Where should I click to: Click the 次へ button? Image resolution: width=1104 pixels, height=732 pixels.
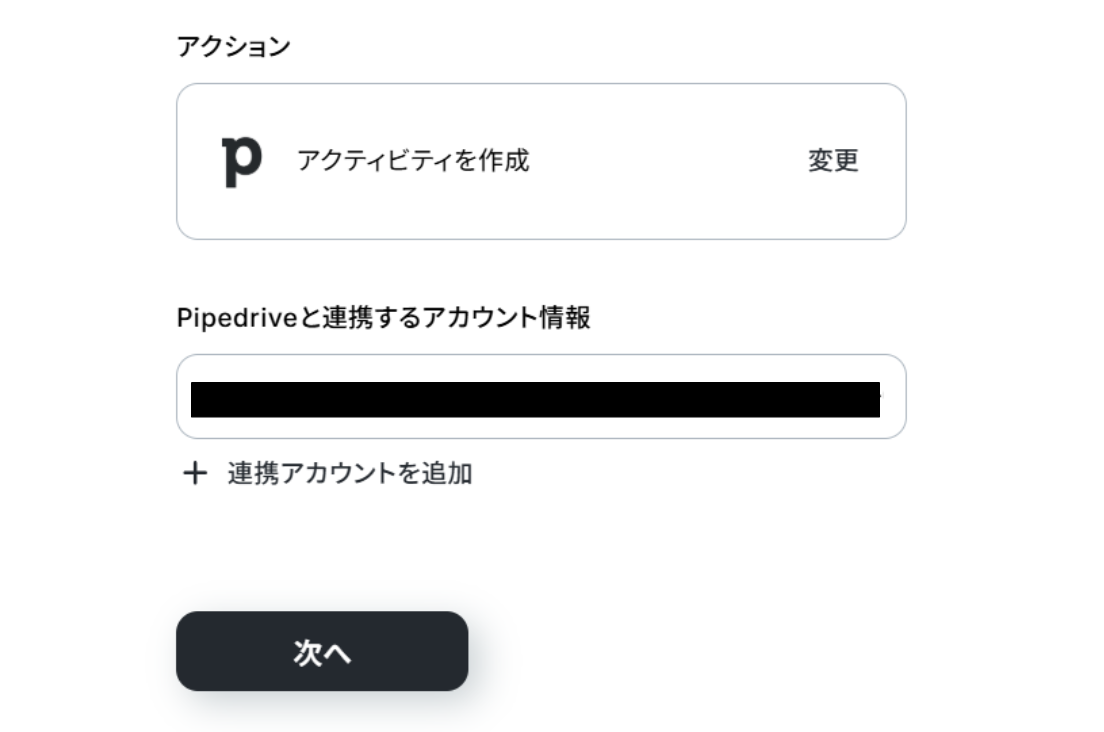click(x=322, y=651)
